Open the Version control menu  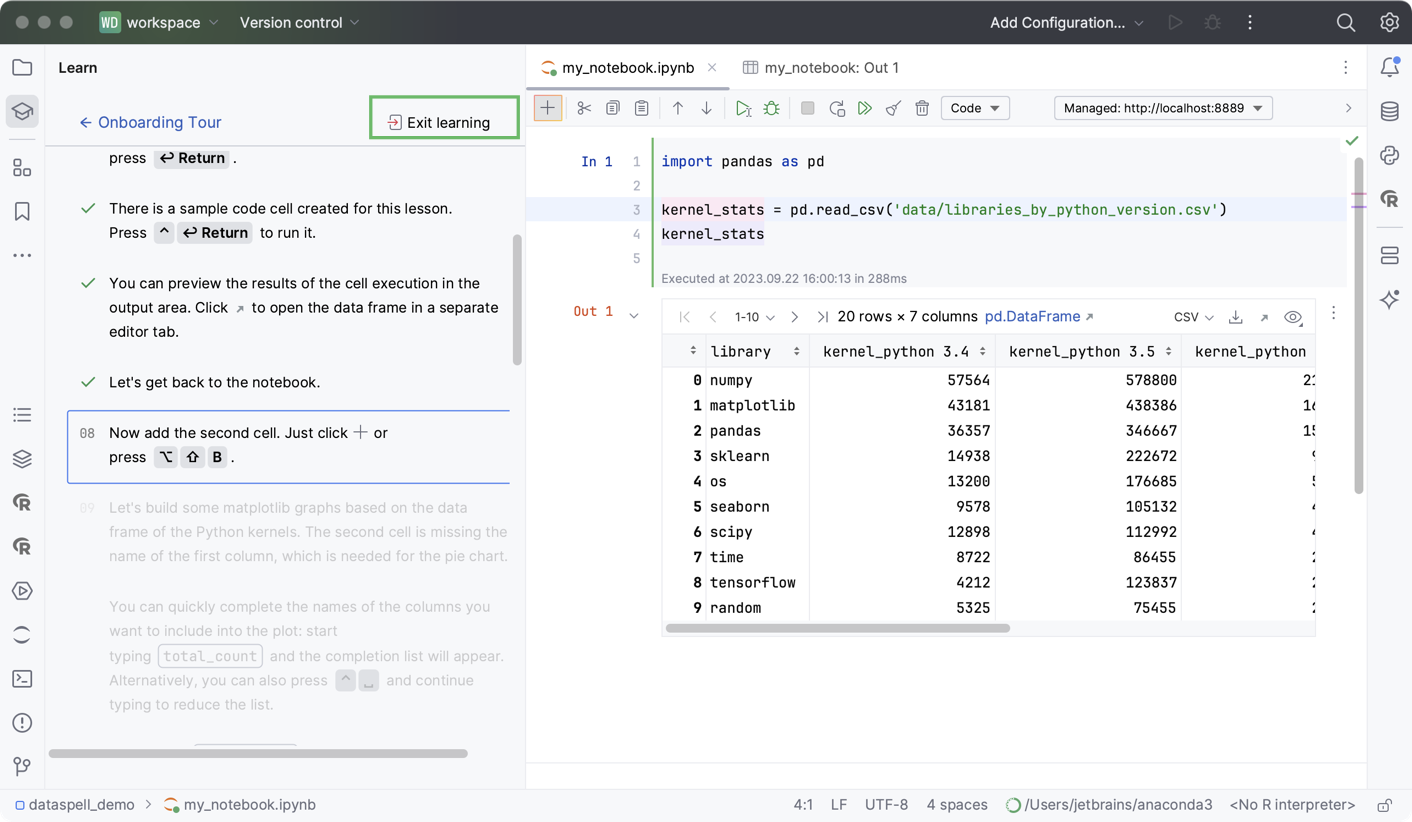pos(299,22)
